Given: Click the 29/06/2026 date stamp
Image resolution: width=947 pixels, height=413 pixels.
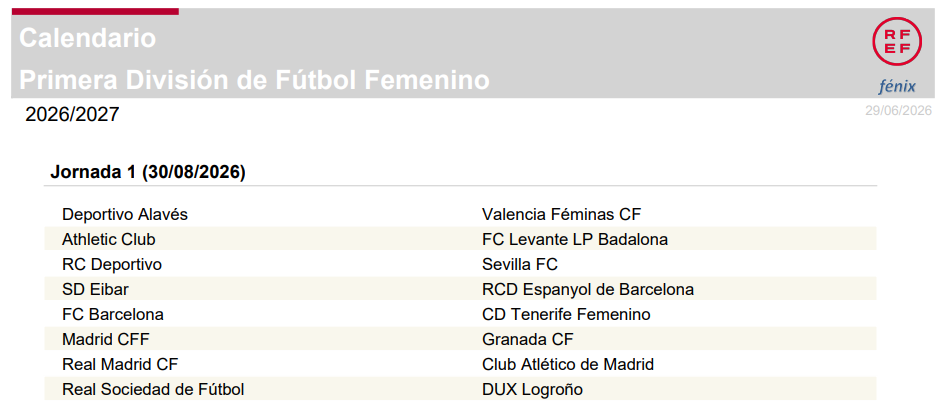Looking at the screenshot, I should pyautogui.click(x=898, y=111).
